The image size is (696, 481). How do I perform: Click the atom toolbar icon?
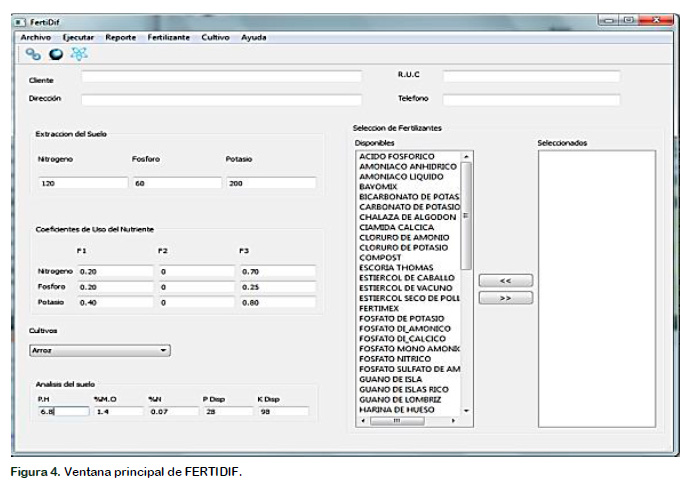tap(79, 54)
